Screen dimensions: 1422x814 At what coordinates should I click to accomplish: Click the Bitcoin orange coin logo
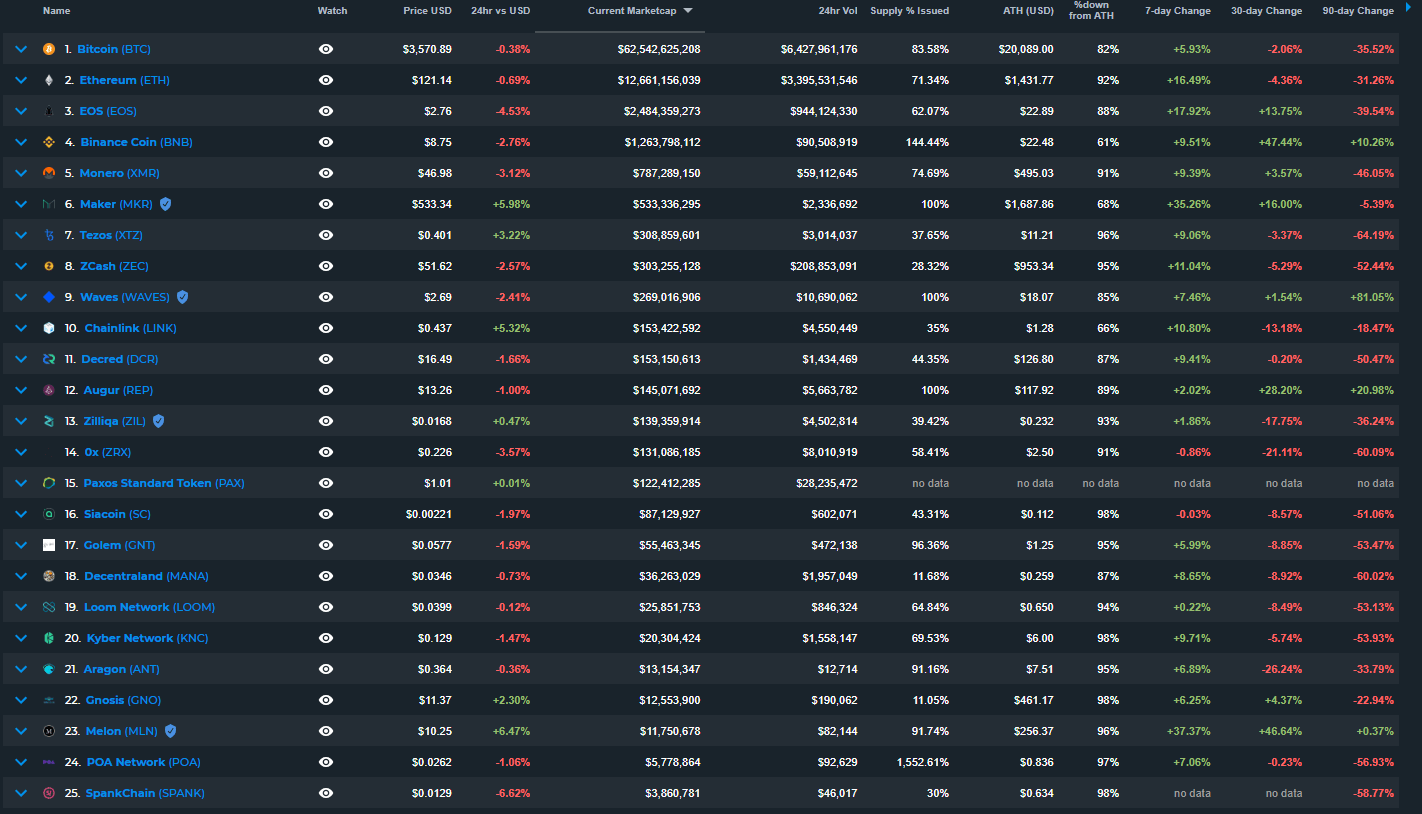[49, 49]
